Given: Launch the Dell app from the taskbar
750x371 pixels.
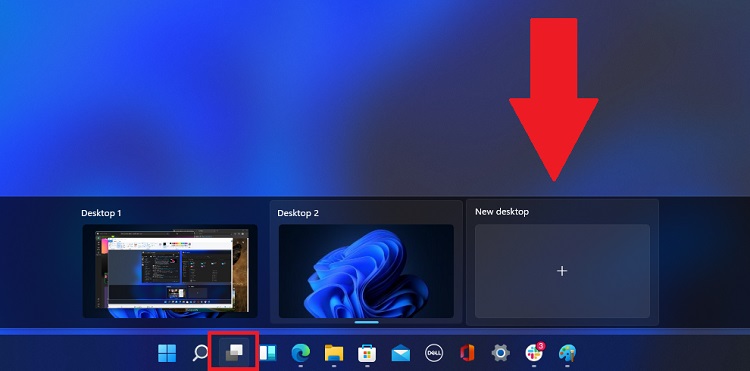Looking at the screenshot, I should [434, 353].
